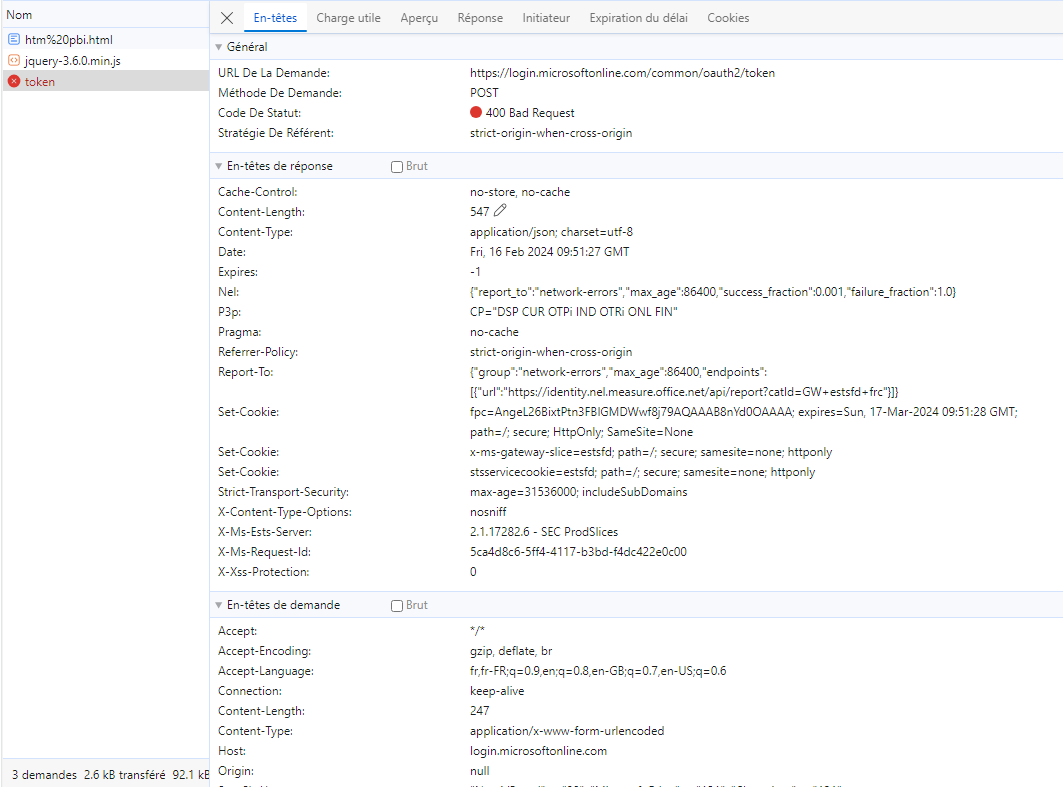Close the request details panel
Image resolution: width=1063 pixels, height=787 pixels.
[227, 18]
